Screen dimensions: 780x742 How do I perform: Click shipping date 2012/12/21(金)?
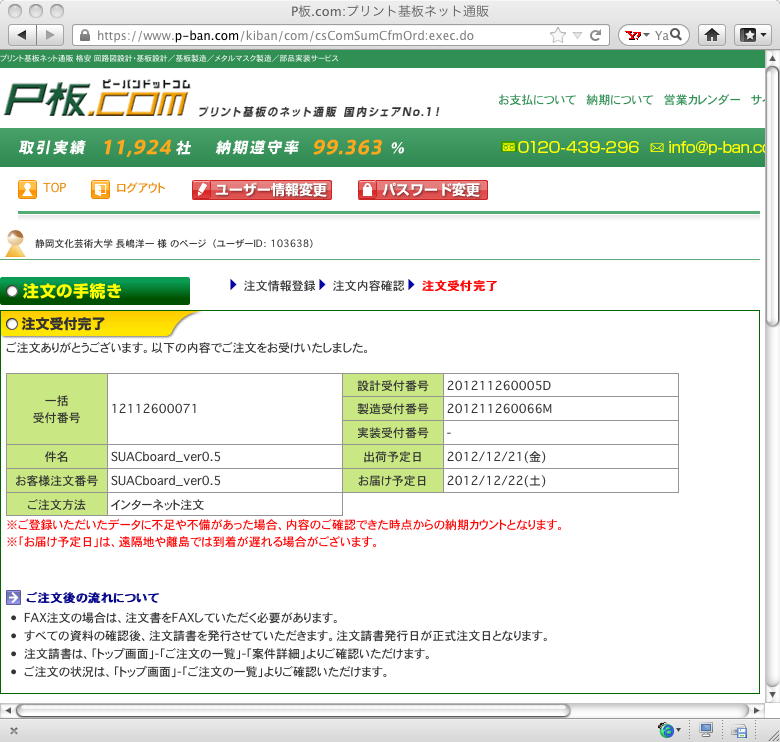coord(496,457)
